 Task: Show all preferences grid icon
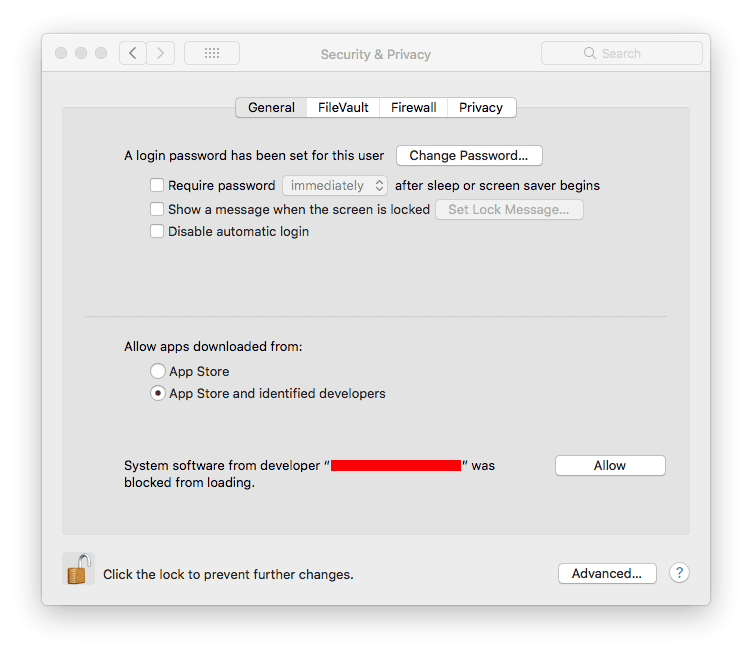[212, 53]
